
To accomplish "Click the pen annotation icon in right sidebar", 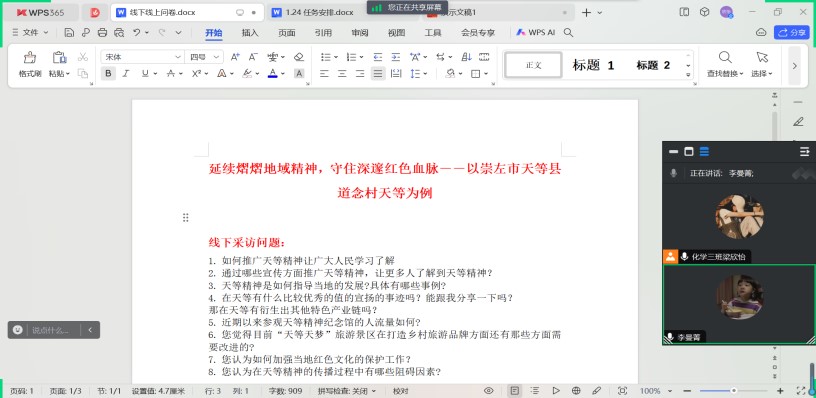I will click(798, 122).
